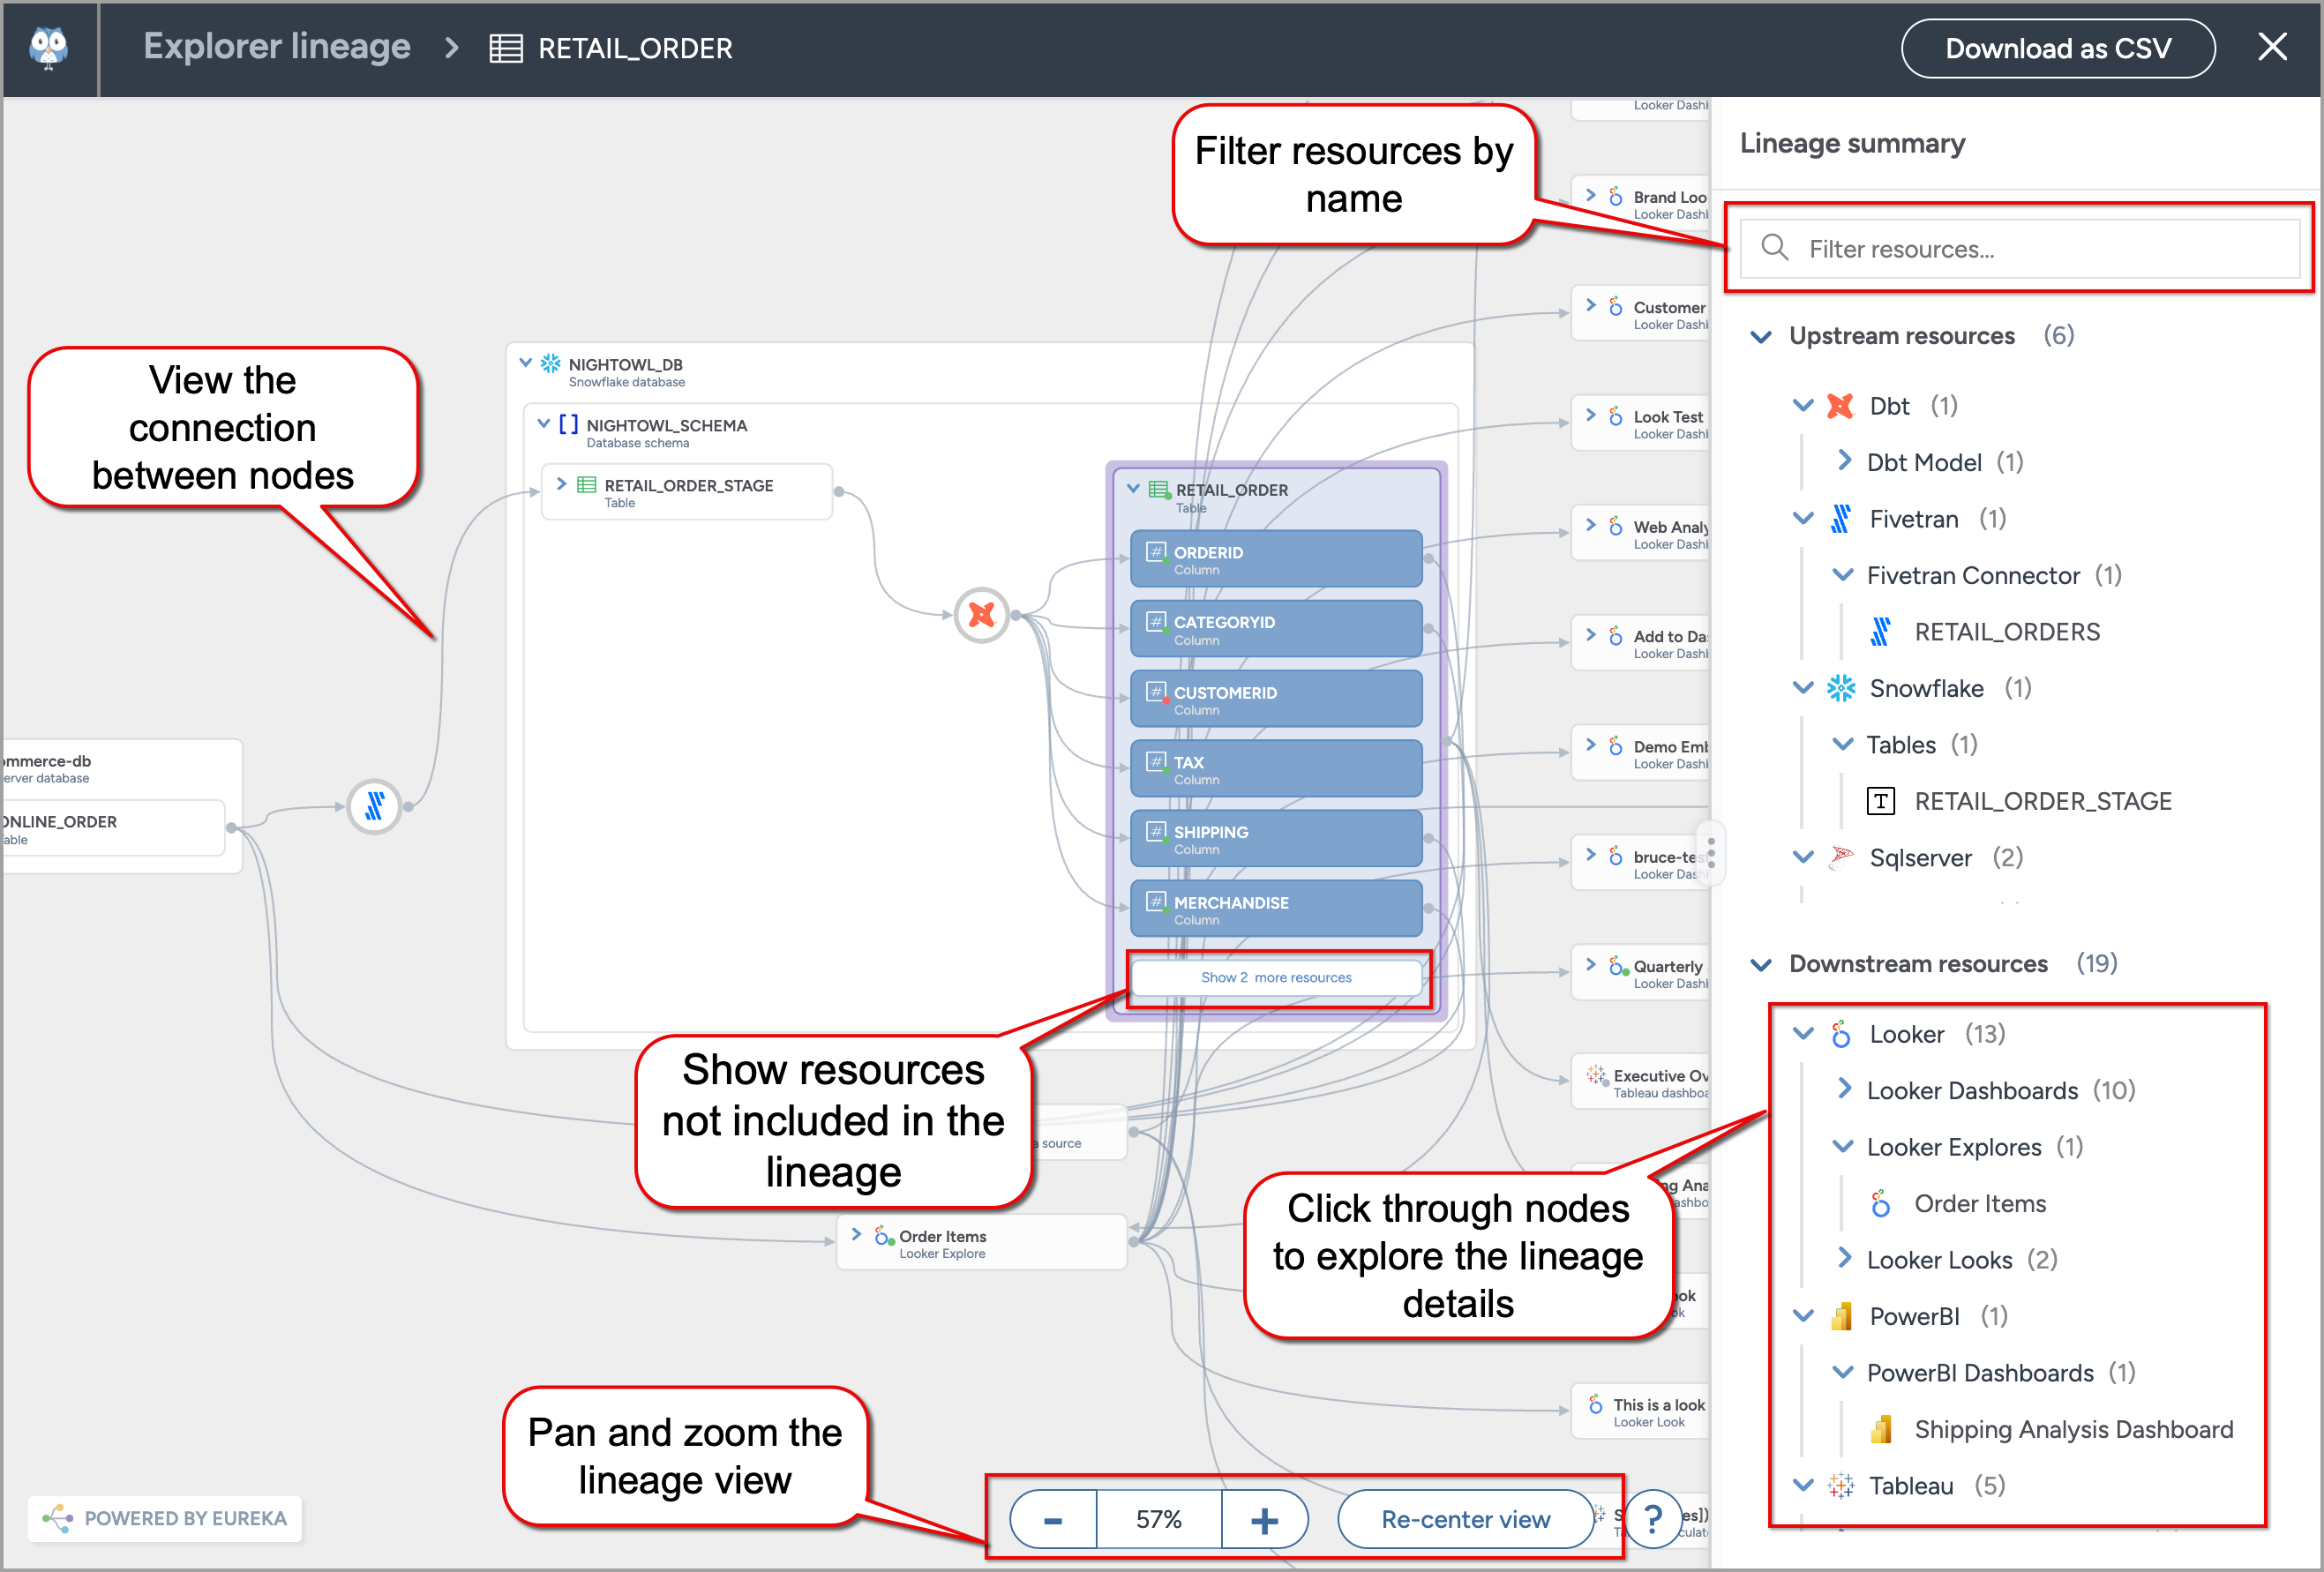
Task: Expand the Order Items Looker Explore node
Action: pos(856,1234)
